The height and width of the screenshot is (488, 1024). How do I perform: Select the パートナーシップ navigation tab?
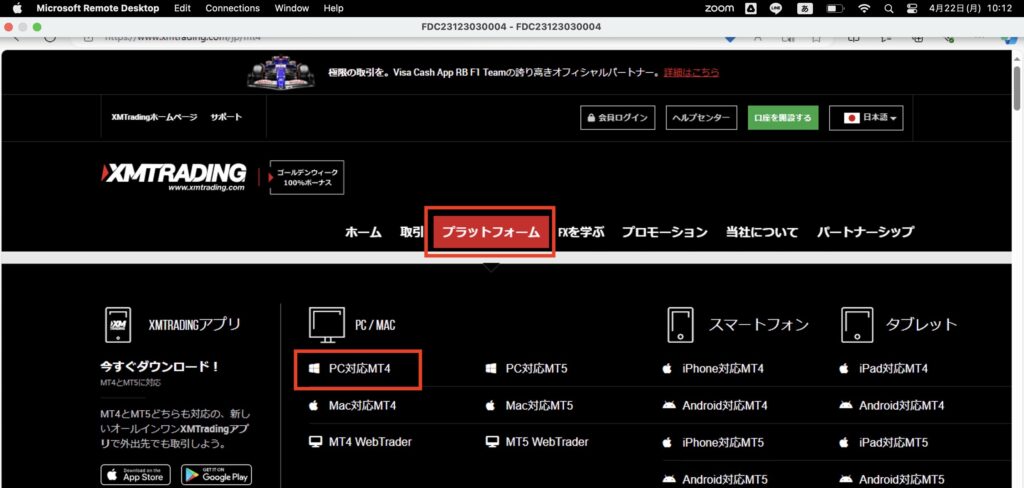[x=865, y=232]
